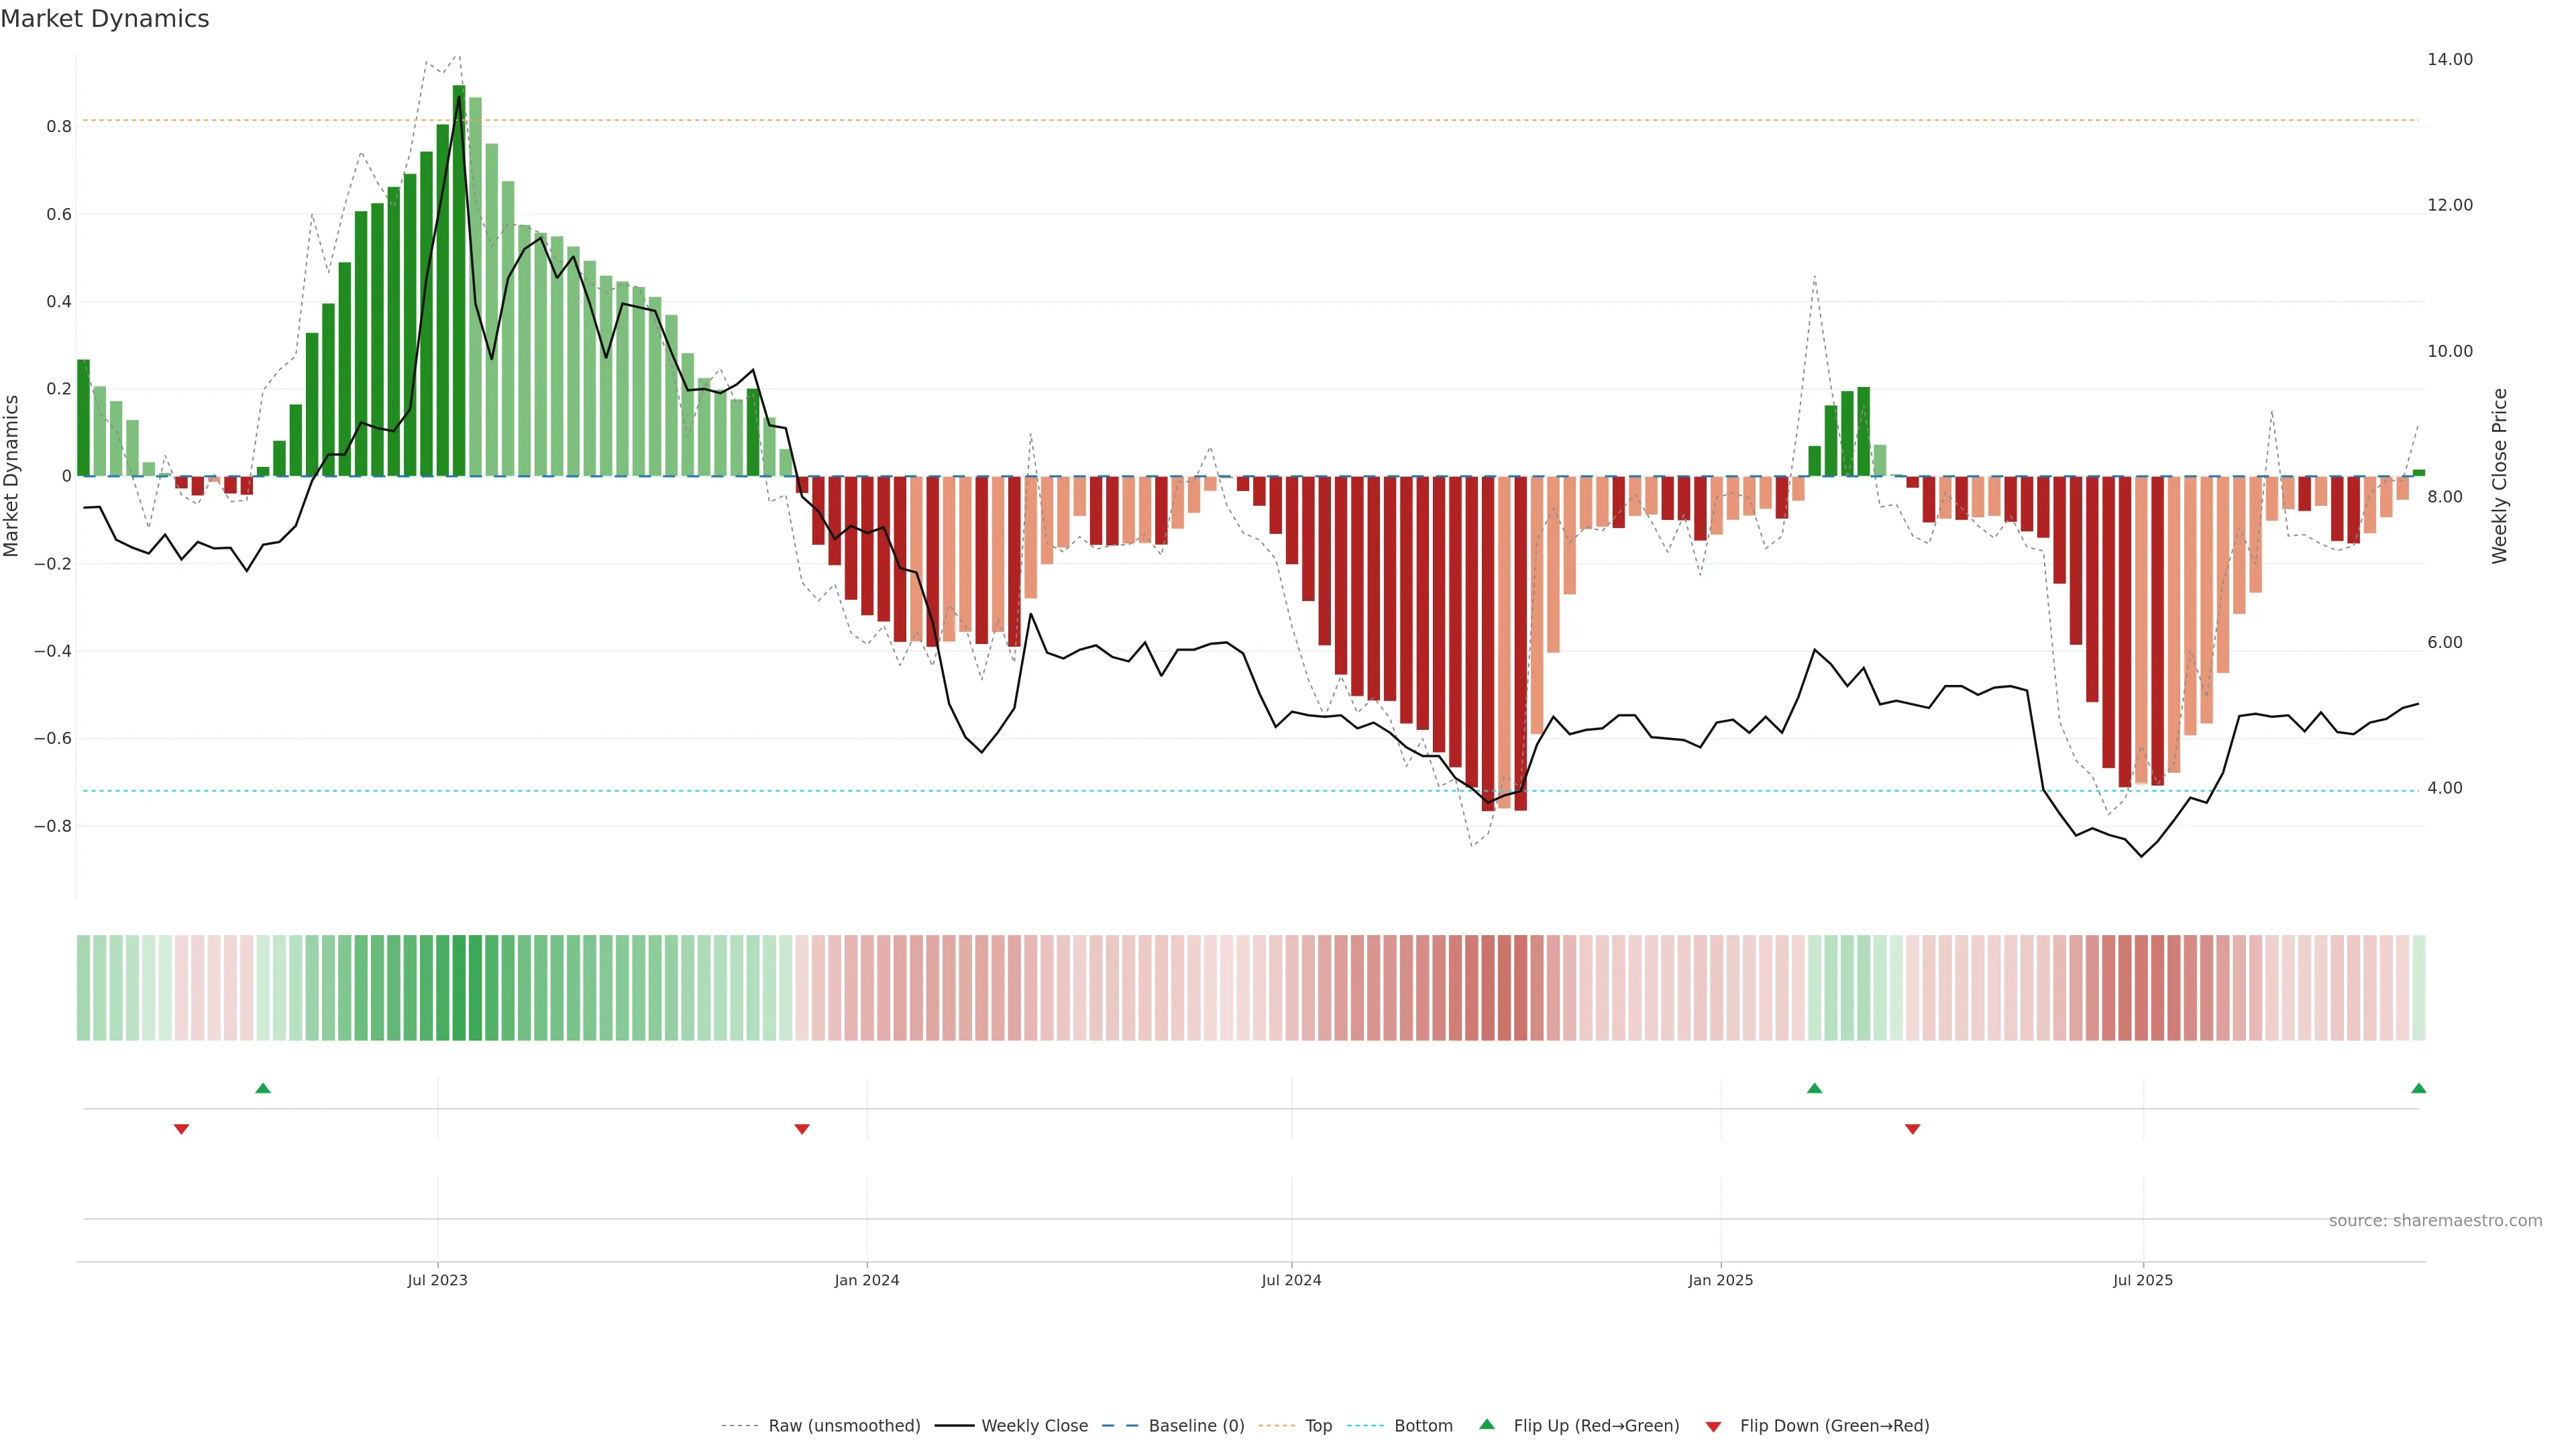The image size is (2576, 1449).
Task: Click red flip-down marker in spring 2025
Action: tap(1912, 1129)
